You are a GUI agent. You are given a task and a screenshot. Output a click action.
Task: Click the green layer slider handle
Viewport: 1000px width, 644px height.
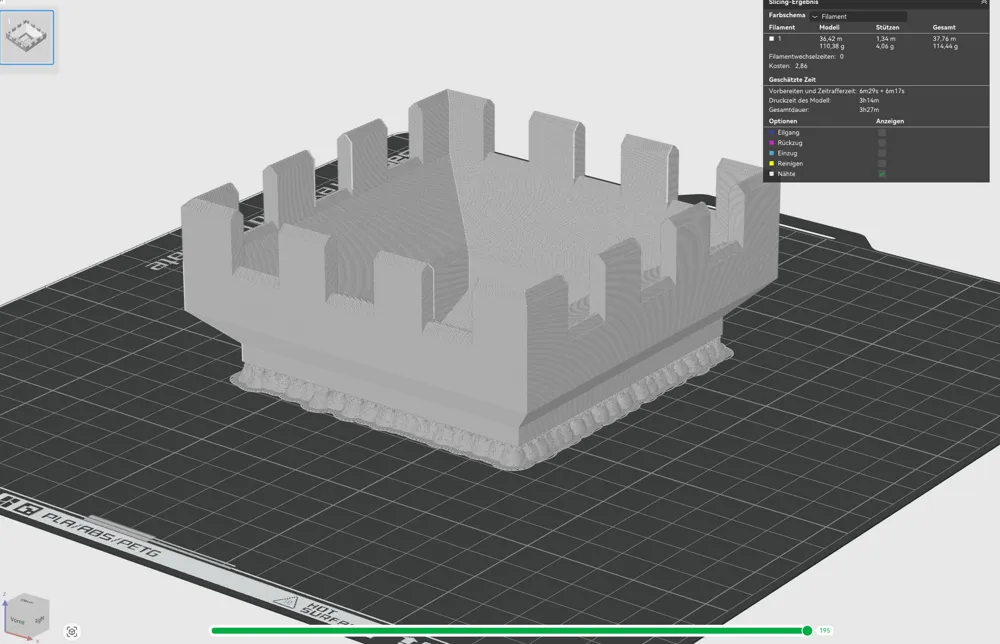(807, 631)
